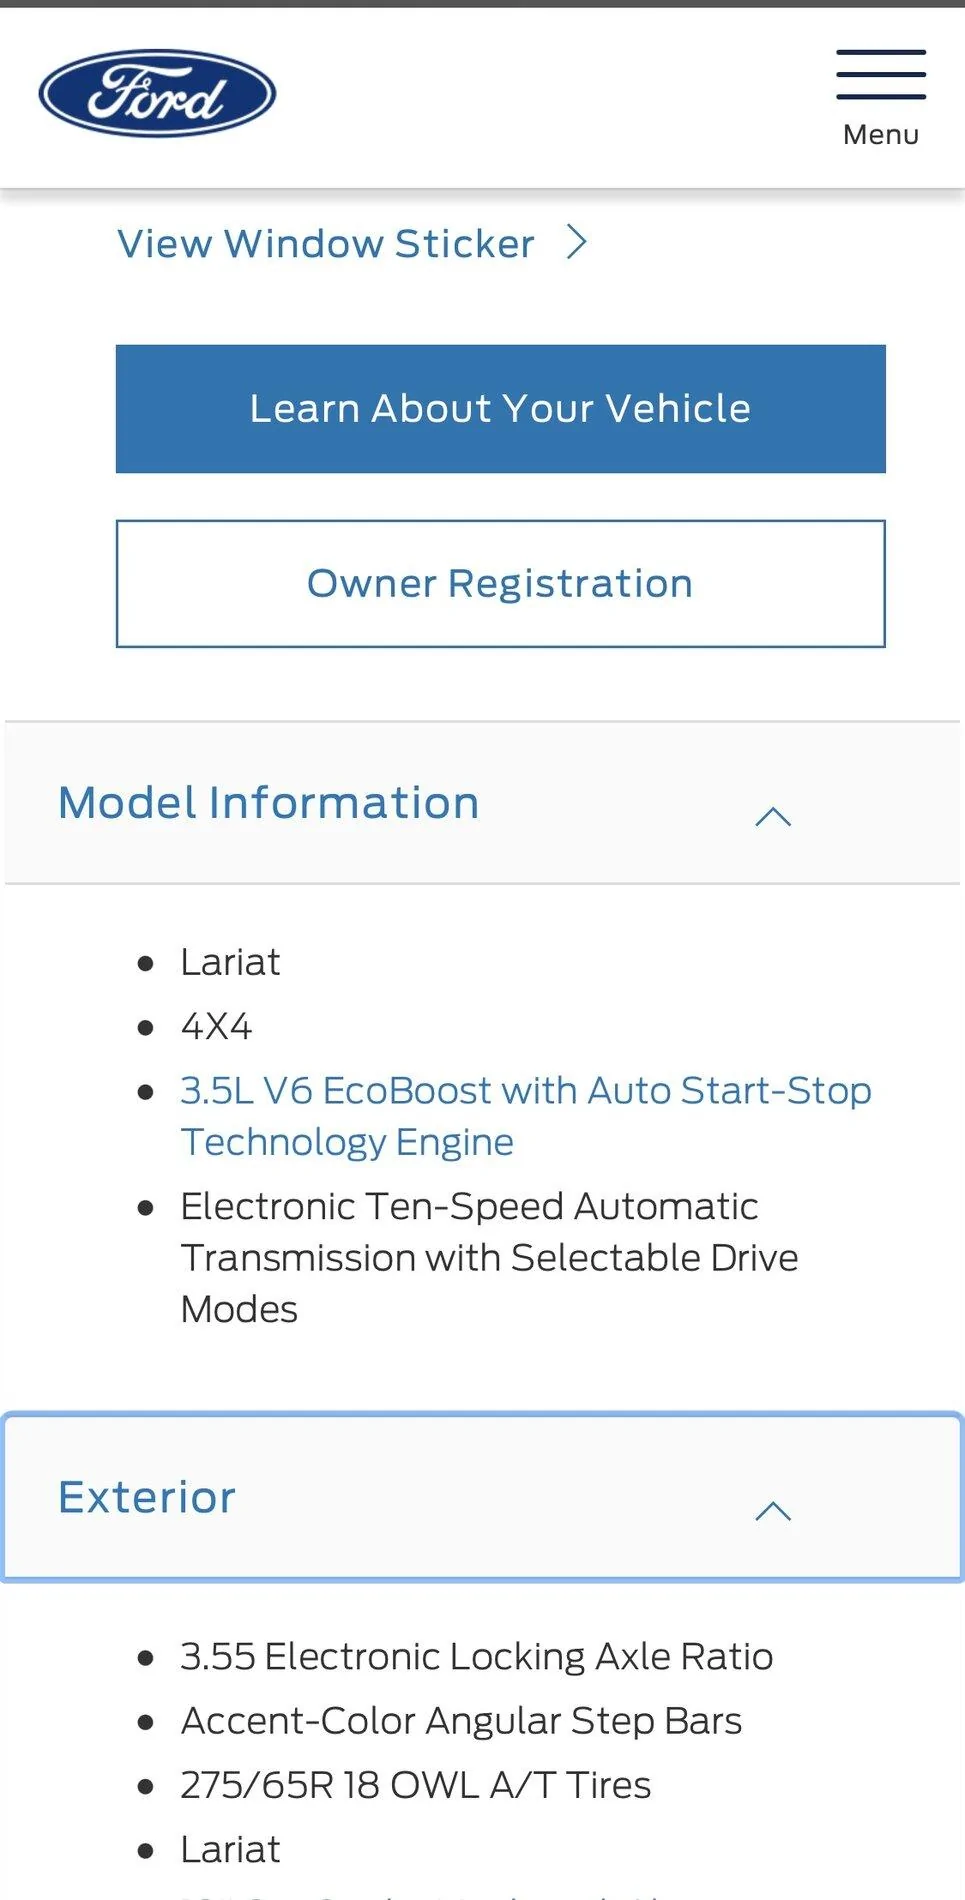This screenshot has width=965, height=1900.
Task: Click View Window Sticker
Action: pyautogui.click(x=325, y=242)
